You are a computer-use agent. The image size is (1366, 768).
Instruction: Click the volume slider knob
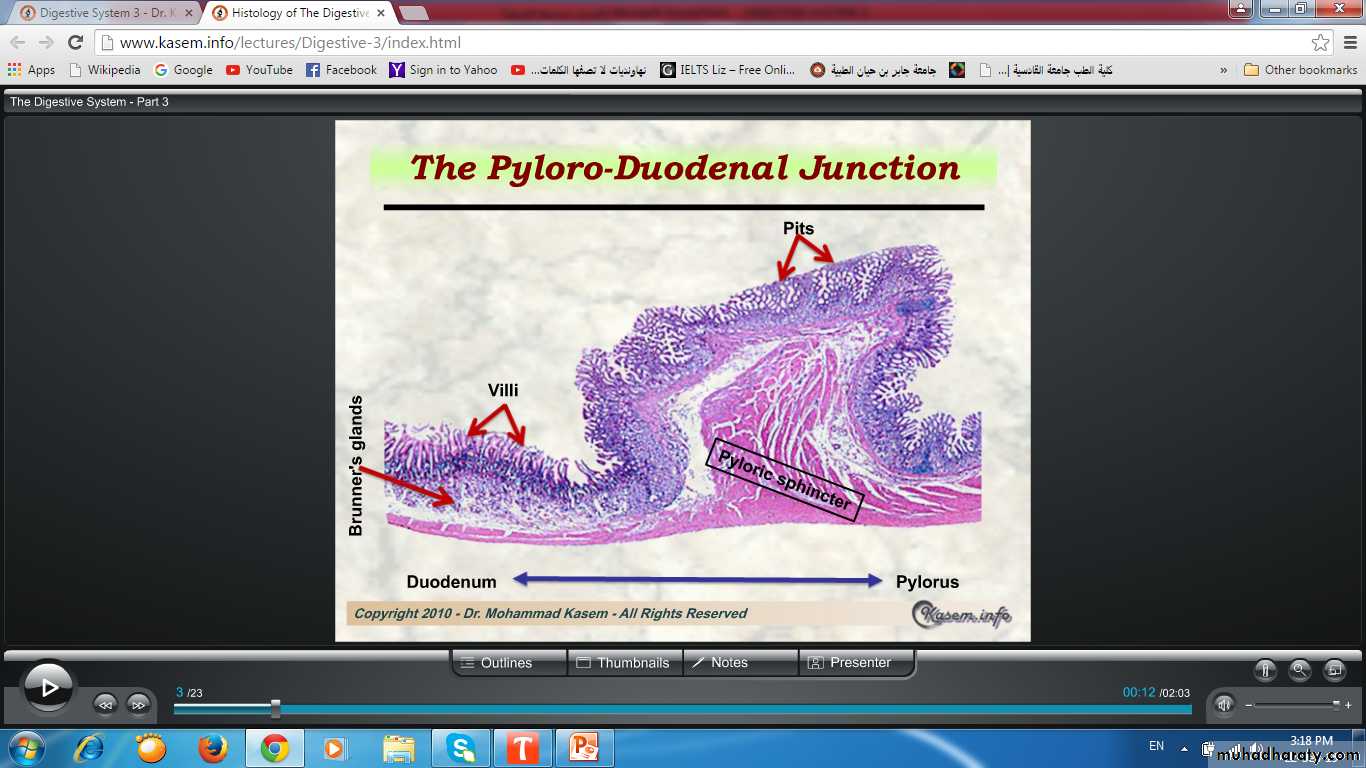1336,705
